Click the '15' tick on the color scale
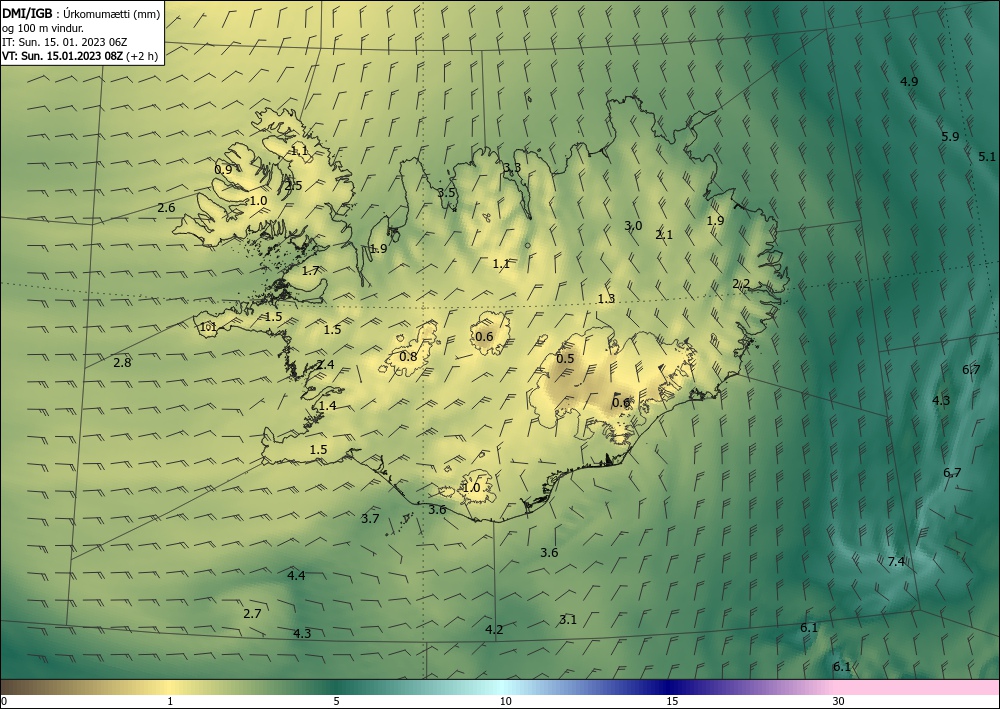The width and height of the screenshot is (1000, 709). point(672,702)
